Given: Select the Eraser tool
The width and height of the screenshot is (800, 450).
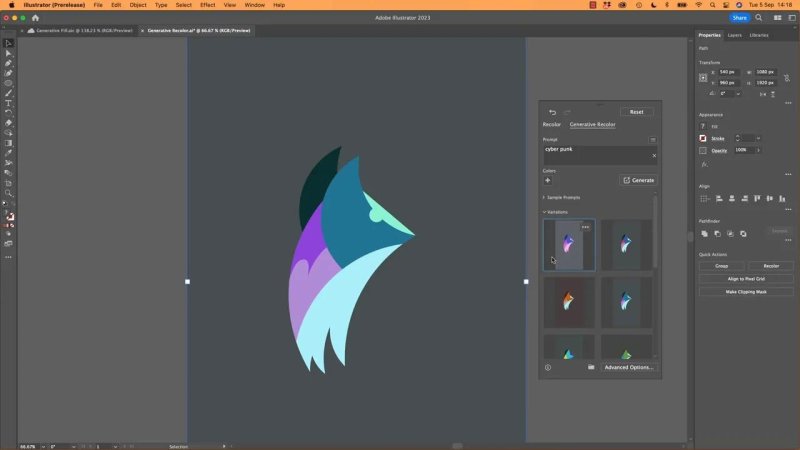Looking at the screenshot, I should coord(8,123).
